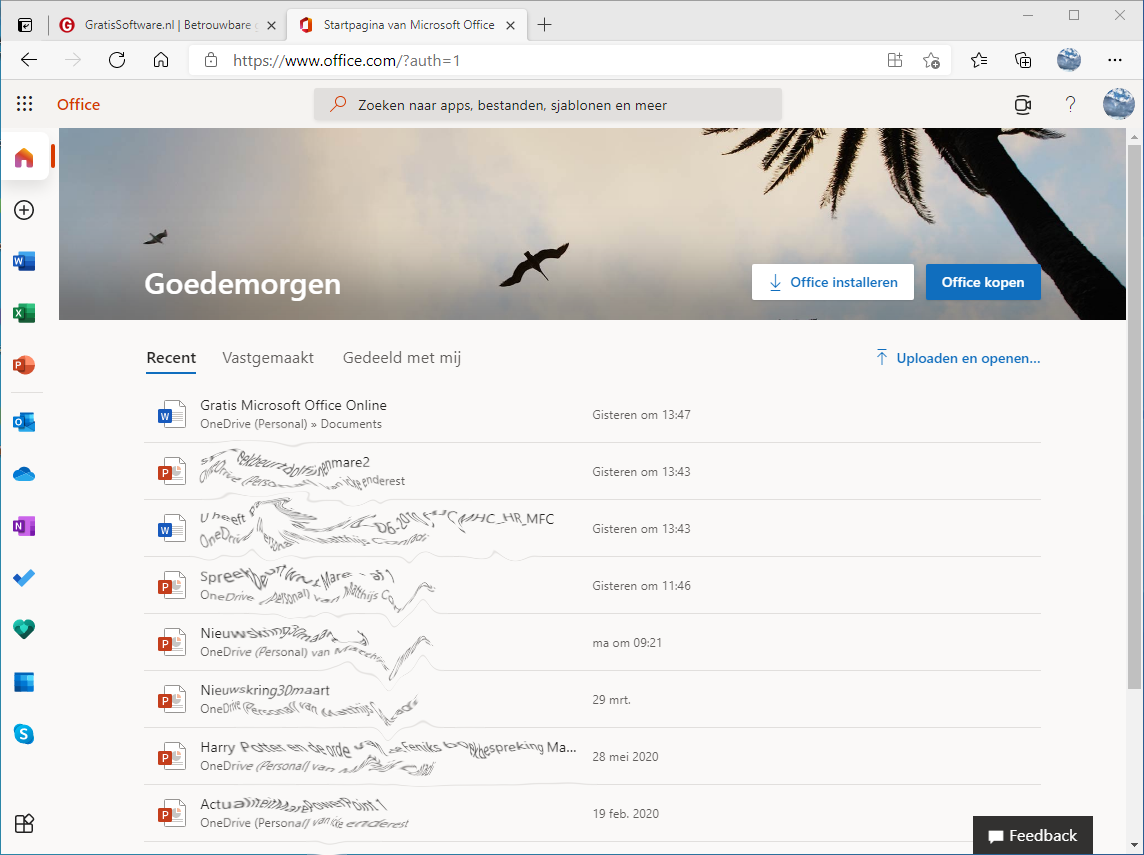Click the Office installeren button
The height and width of the screenshot is (855, 1144).
[833, 282]
